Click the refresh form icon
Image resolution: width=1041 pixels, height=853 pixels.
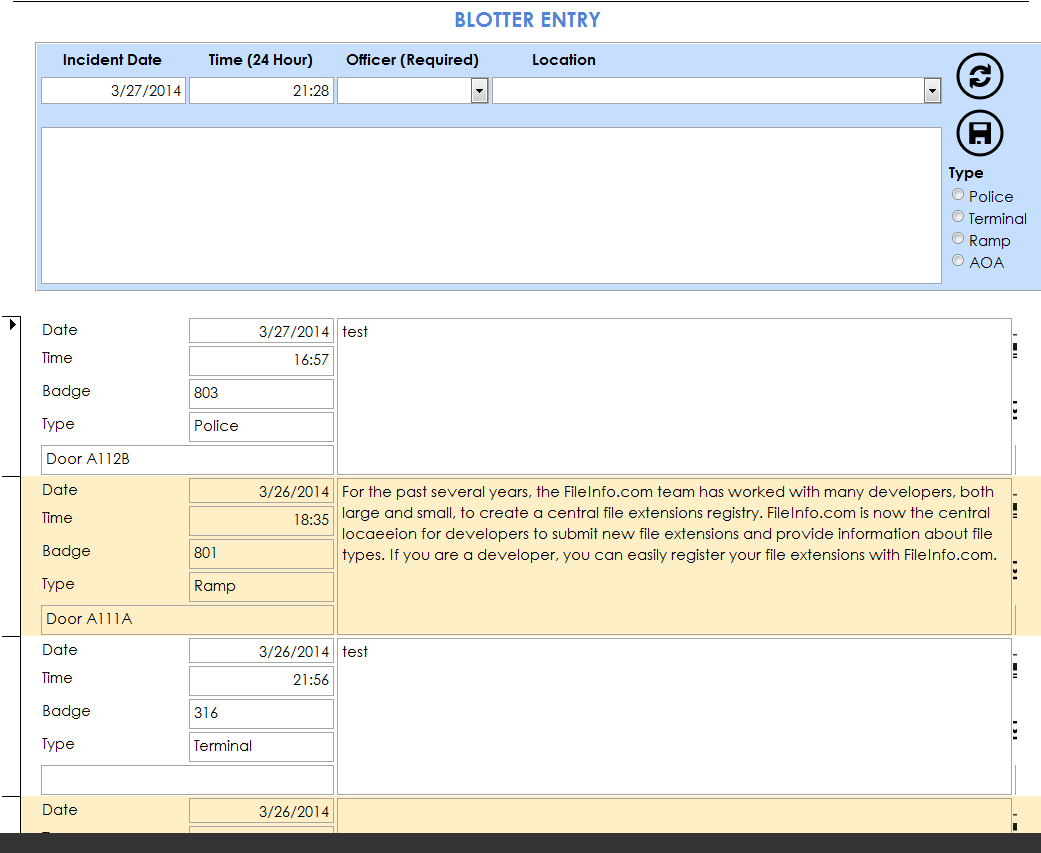pos(979,76)
